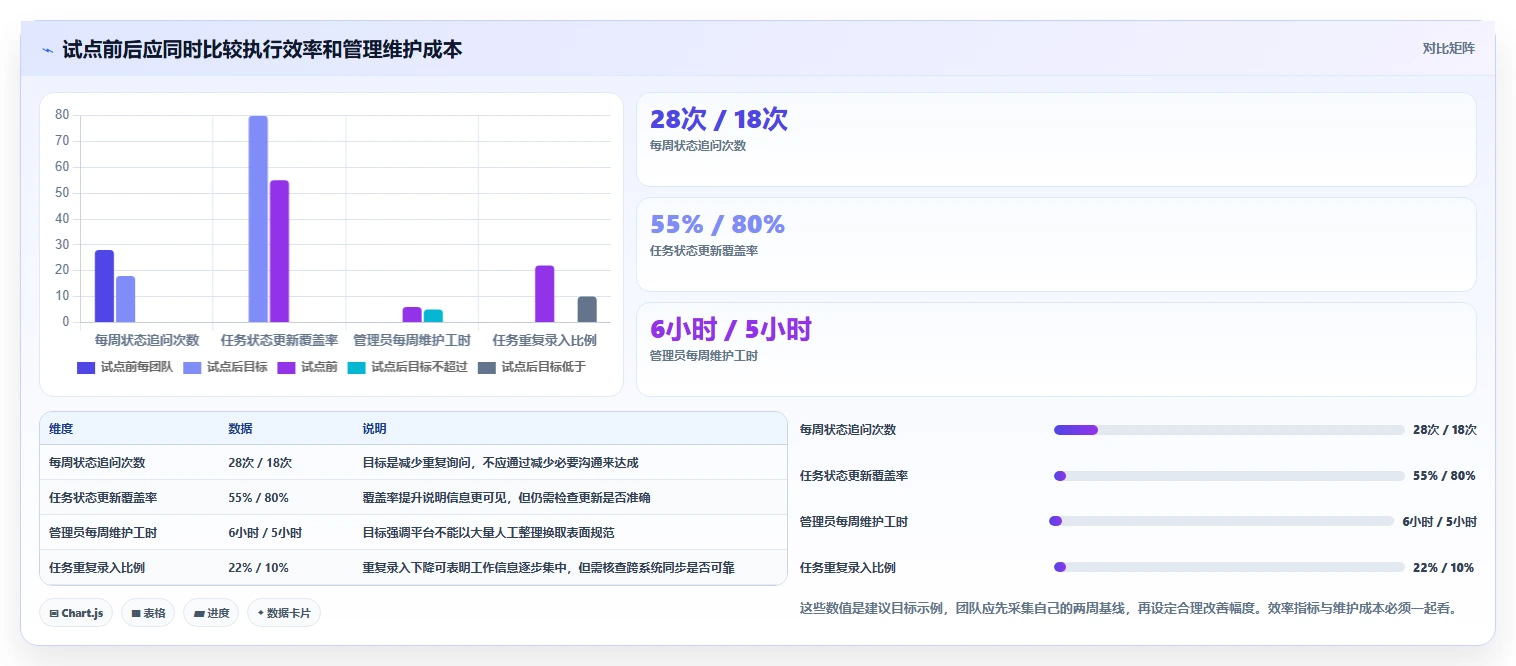Select the 任务状态更新覆盖率 progress bar
The image size is (1516, 666).
coord(1229,476)
